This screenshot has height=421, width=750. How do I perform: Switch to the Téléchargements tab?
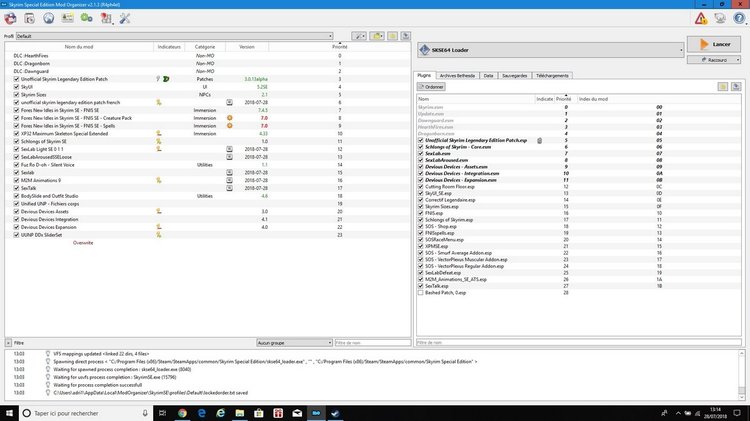(552, 76)
